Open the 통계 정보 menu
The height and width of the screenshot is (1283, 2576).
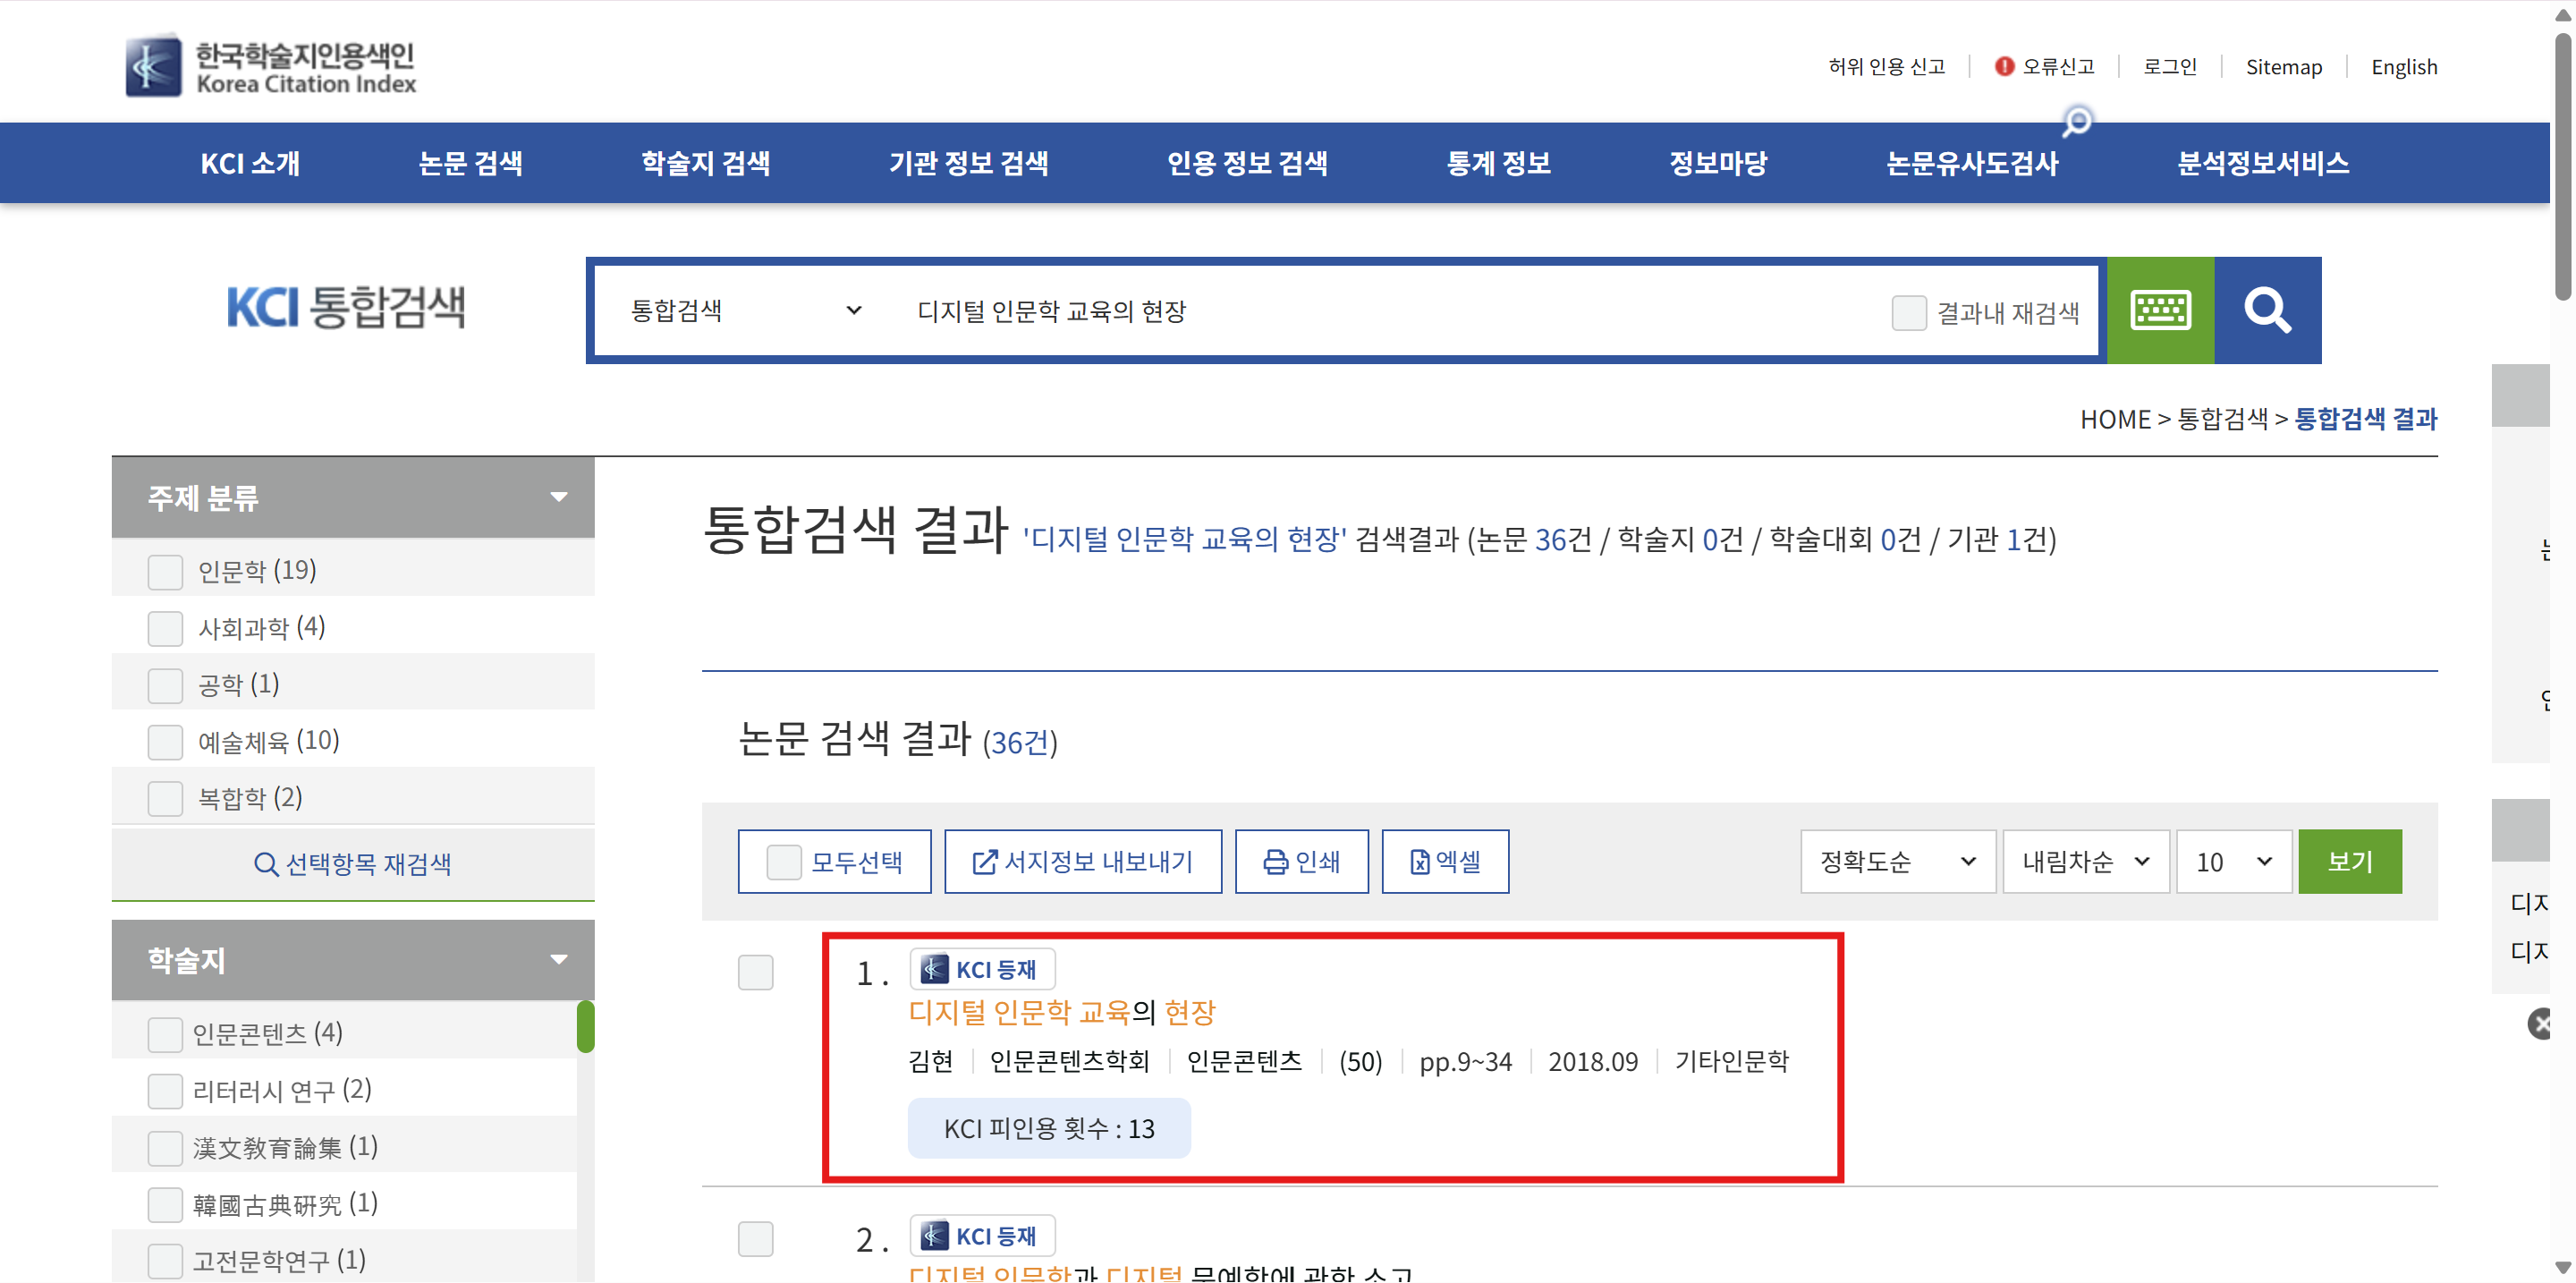(1497, 164)
